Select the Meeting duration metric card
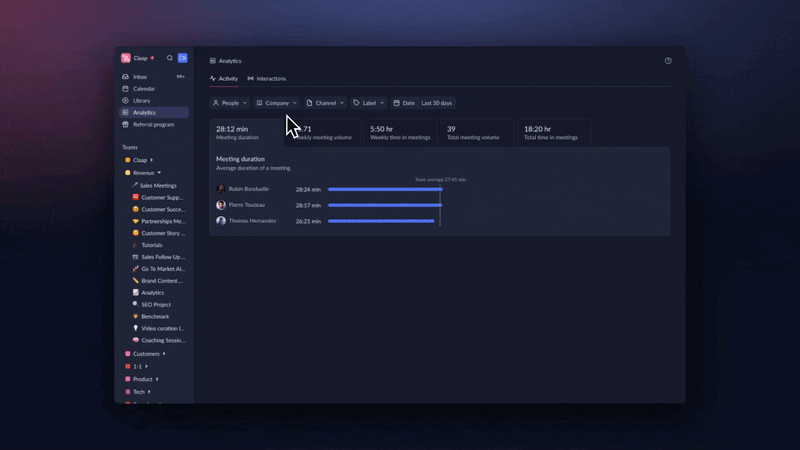Screen dimensions: 800x450 click(x=246, y=133)
